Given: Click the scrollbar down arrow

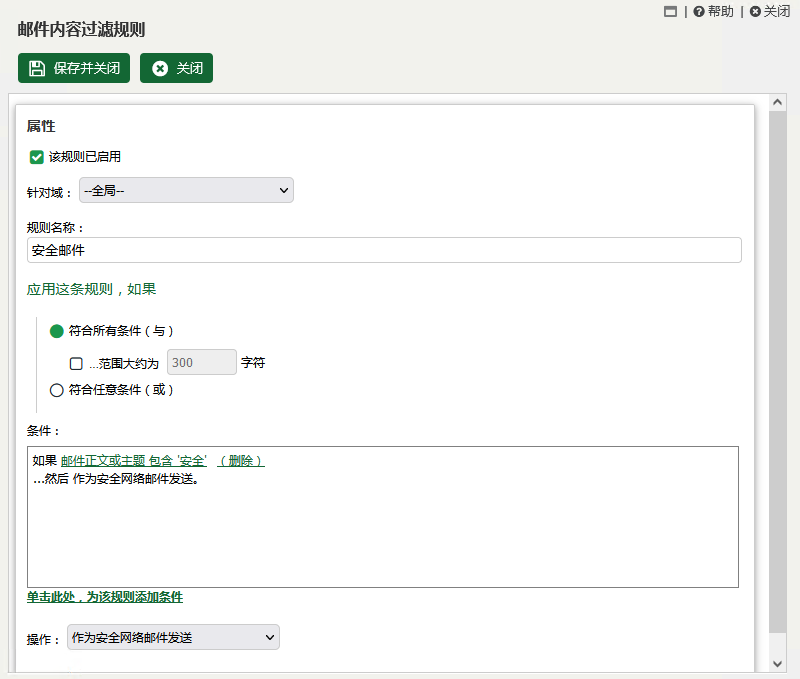Looking at the screenshot, I should coord(777,664).
